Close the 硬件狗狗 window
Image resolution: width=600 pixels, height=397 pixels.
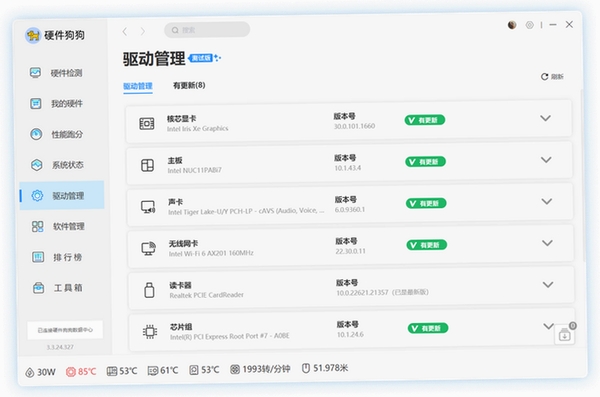[569, 25]
